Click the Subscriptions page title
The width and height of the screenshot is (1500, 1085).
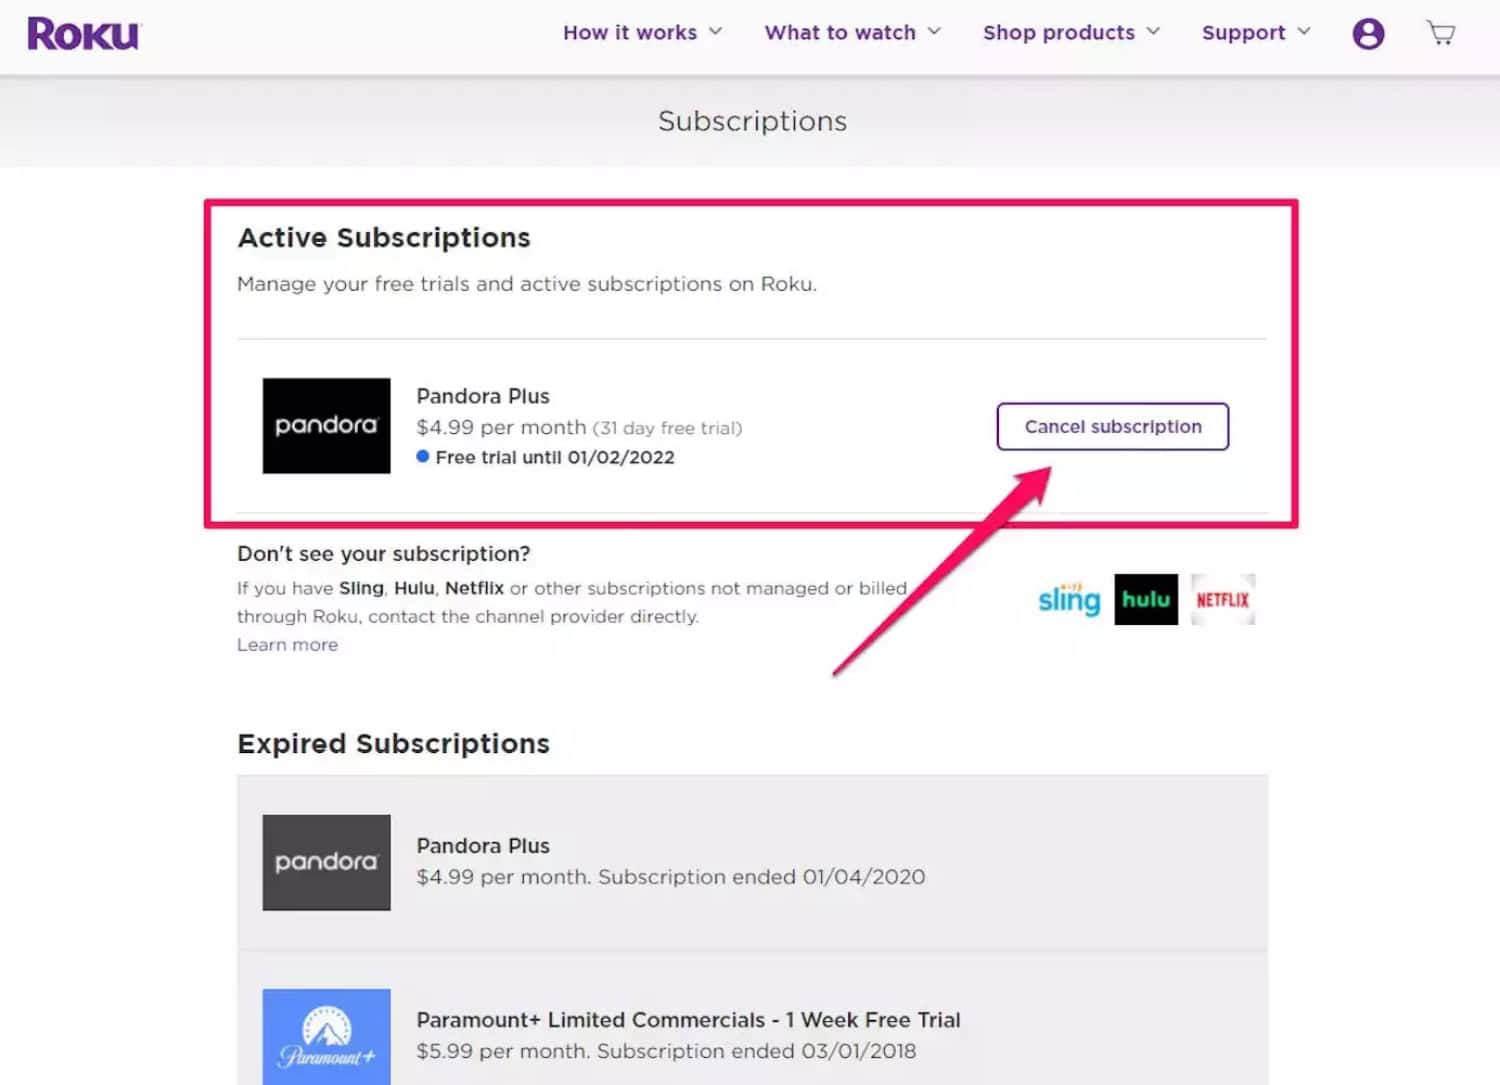pos(752,121)
